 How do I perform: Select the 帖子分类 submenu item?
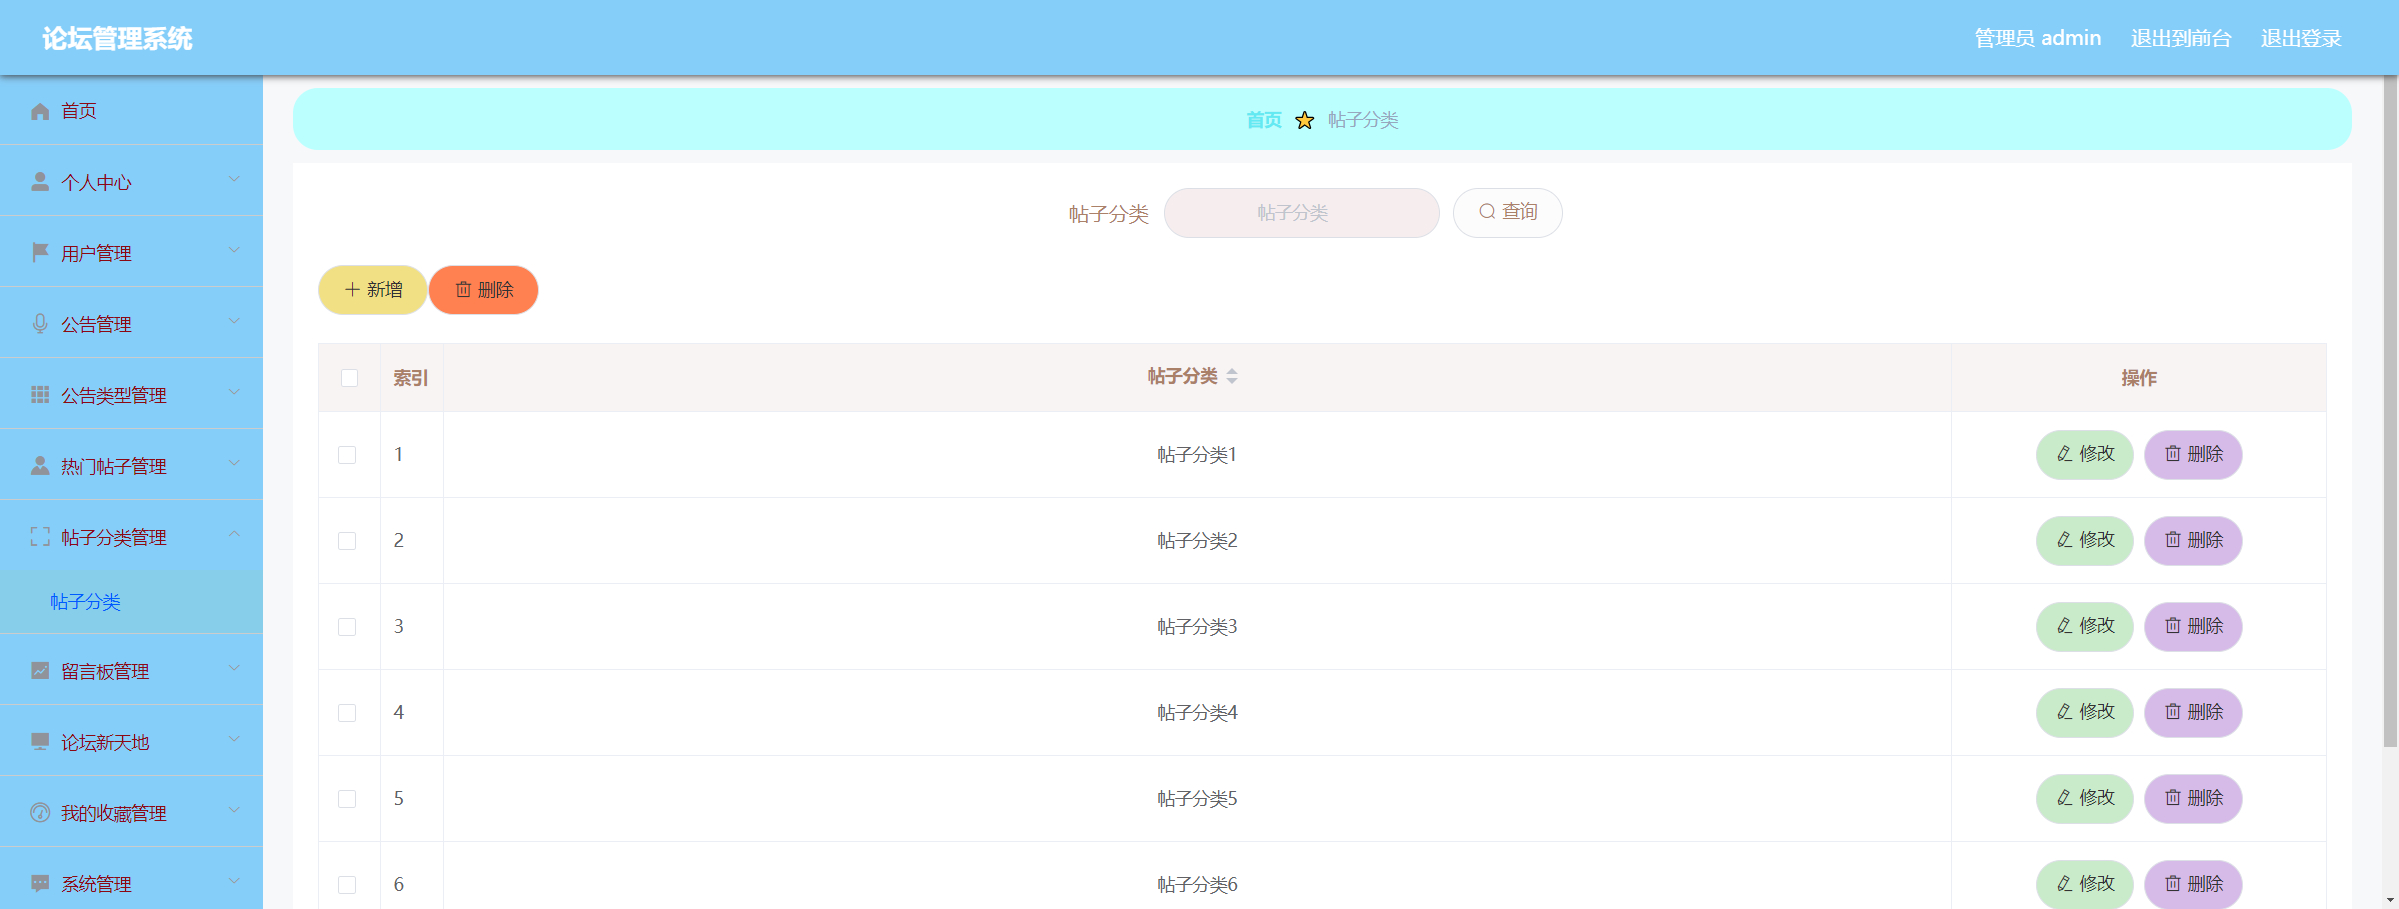[x=131, y=602]
